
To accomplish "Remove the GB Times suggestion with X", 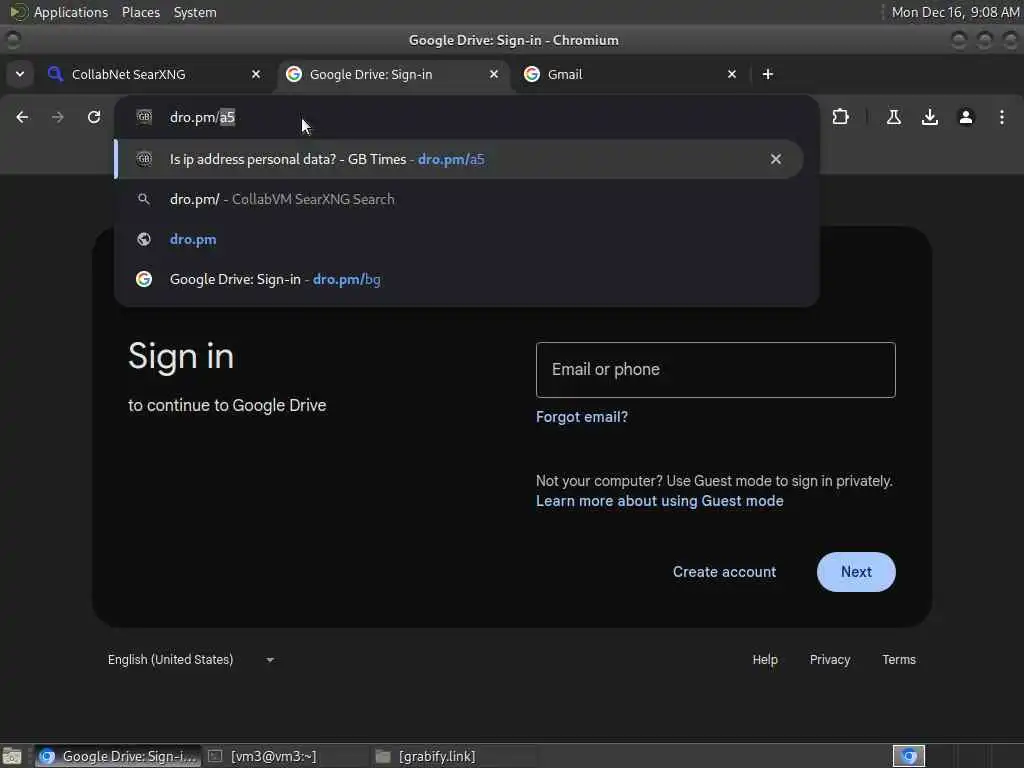I will click(775, 159).
